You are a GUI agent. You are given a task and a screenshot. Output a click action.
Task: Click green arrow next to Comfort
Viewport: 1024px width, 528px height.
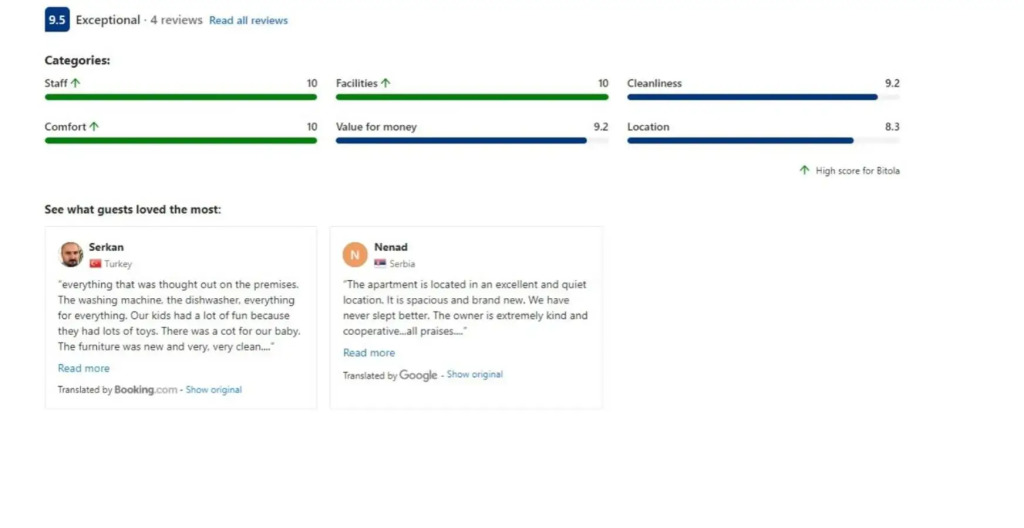(x=95, y=127)
